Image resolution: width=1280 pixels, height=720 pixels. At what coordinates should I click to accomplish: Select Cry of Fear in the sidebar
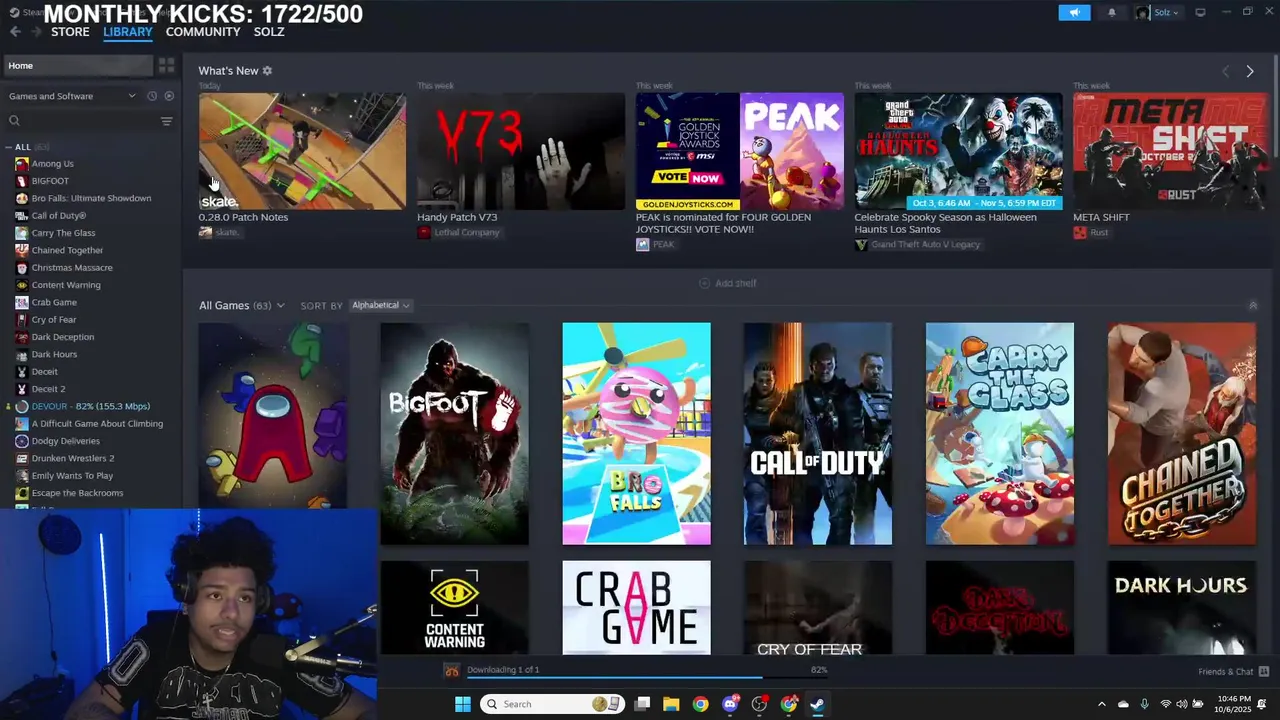(54, 320)
